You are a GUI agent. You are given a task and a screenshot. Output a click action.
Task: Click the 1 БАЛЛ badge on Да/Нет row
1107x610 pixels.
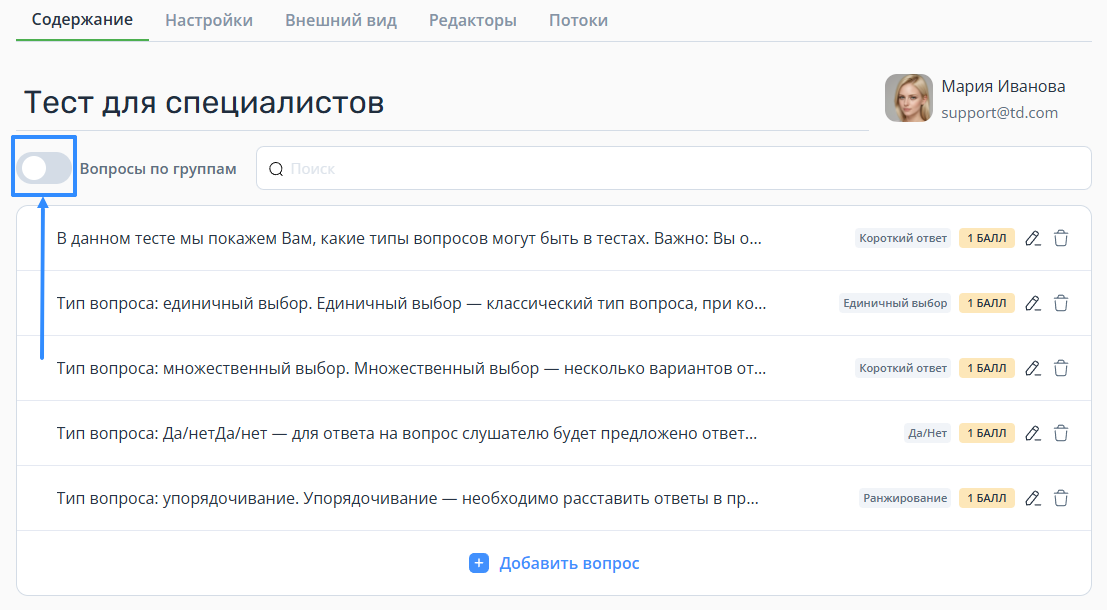(x=986, y=433)
